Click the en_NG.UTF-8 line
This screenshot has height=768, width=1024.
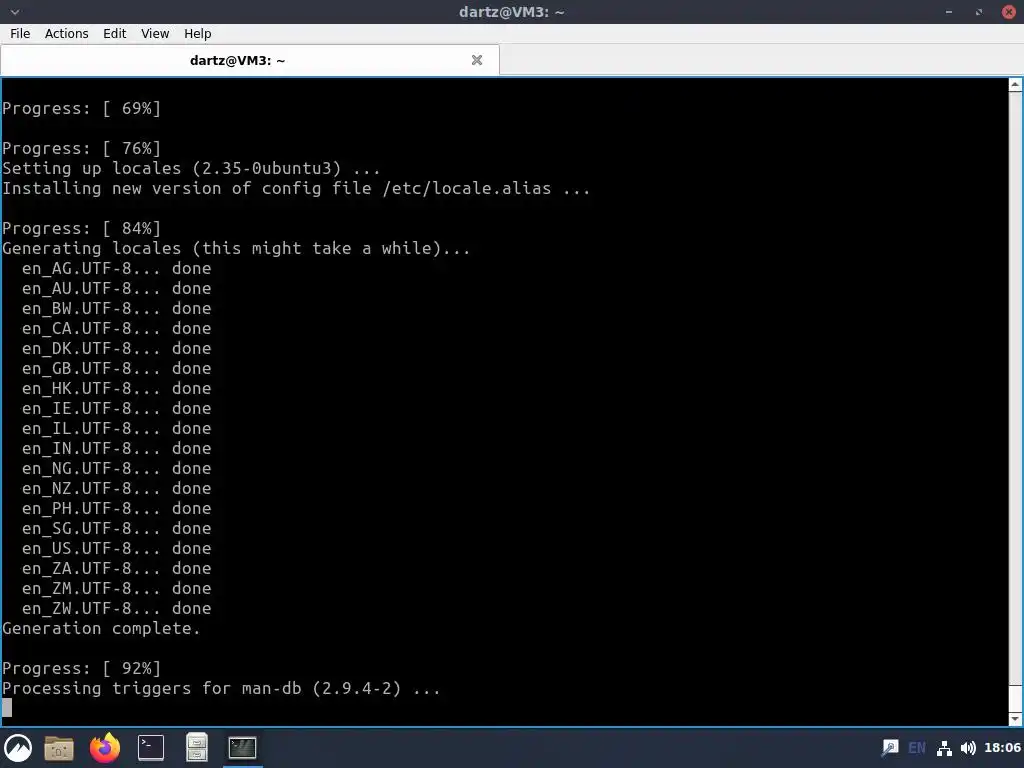pyautogui.click(x=116, y=468)
